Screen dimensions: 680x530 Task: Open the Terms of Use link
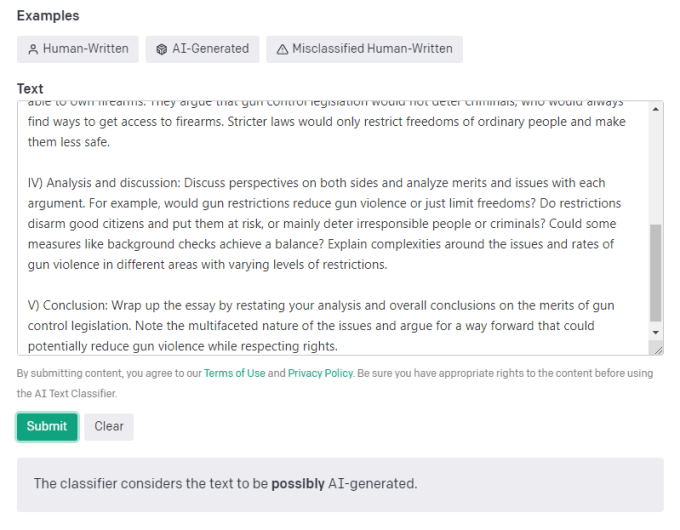pyautogui.click(x=234, y=373)
